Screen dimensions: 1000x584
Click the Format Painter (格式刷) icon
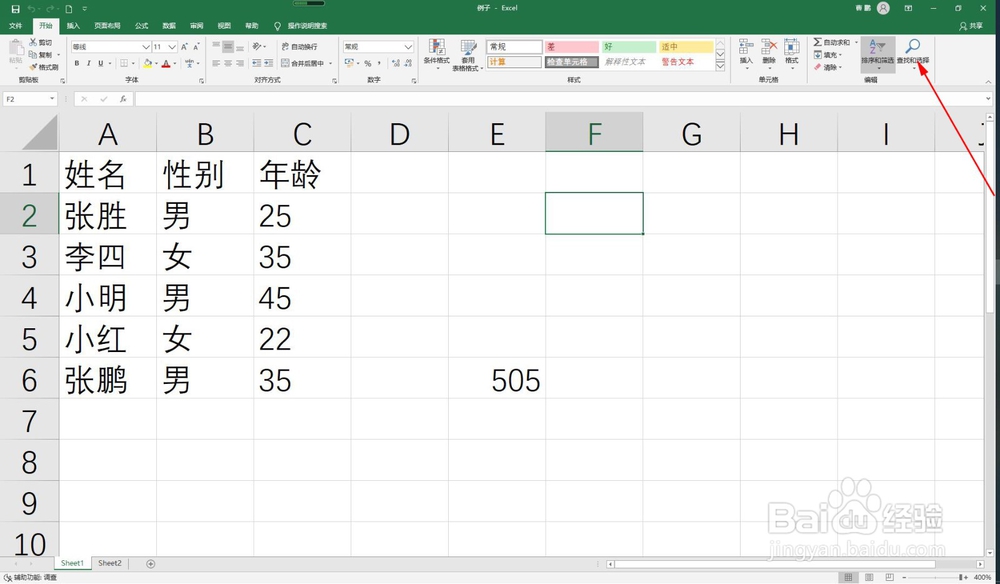pyautogui.click(x=35, y=66)
